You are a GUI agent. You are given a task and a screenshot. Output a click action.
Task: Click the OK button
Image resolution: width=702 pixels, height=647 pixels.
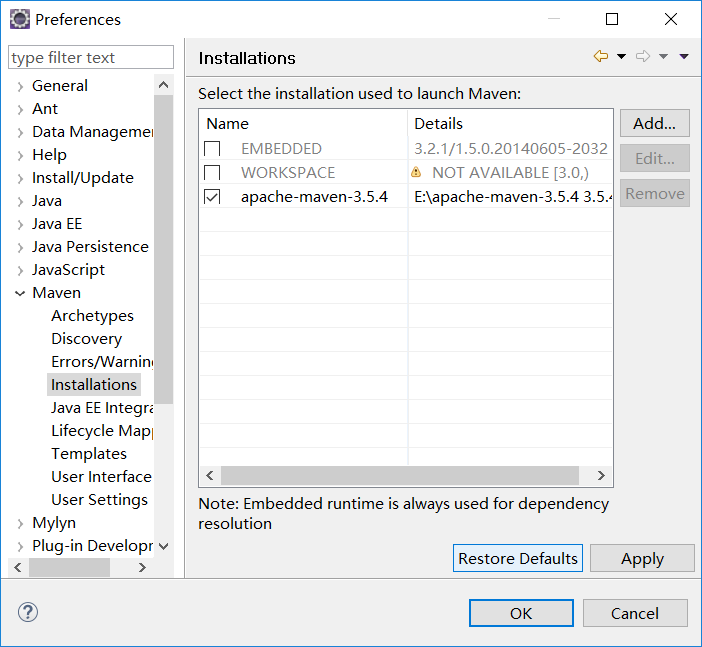(521, 613)
